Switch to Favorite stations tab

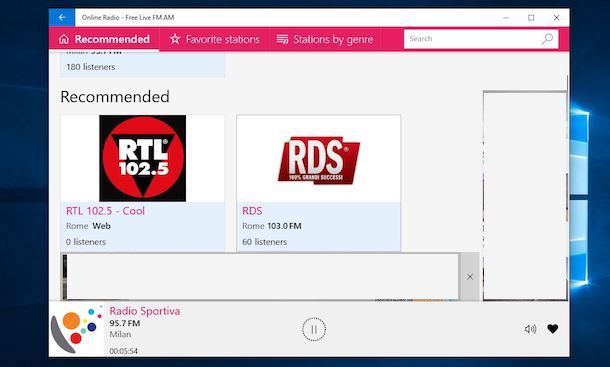pos(215,39)
